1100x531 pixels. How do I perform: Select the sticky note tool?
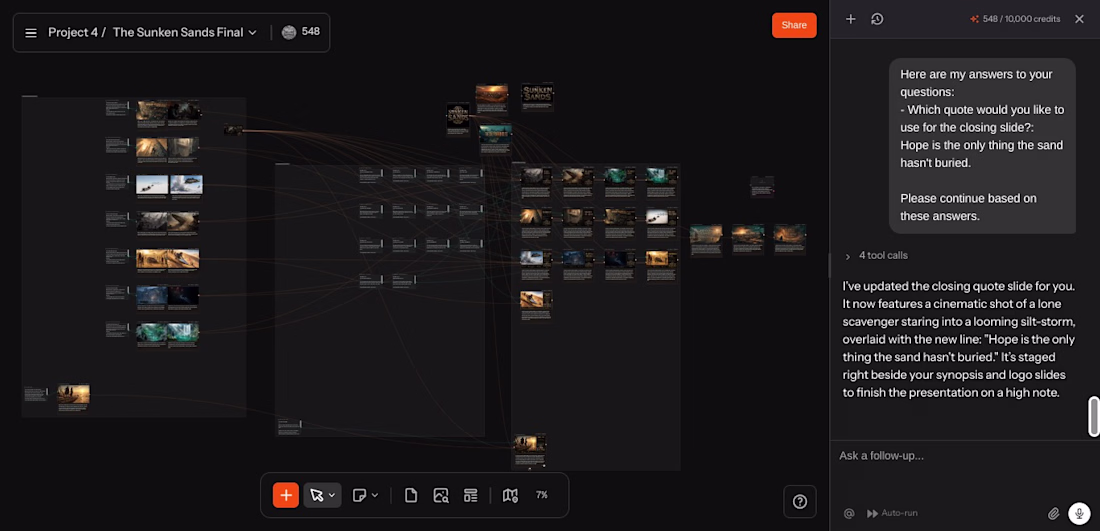tap(359, 495)
